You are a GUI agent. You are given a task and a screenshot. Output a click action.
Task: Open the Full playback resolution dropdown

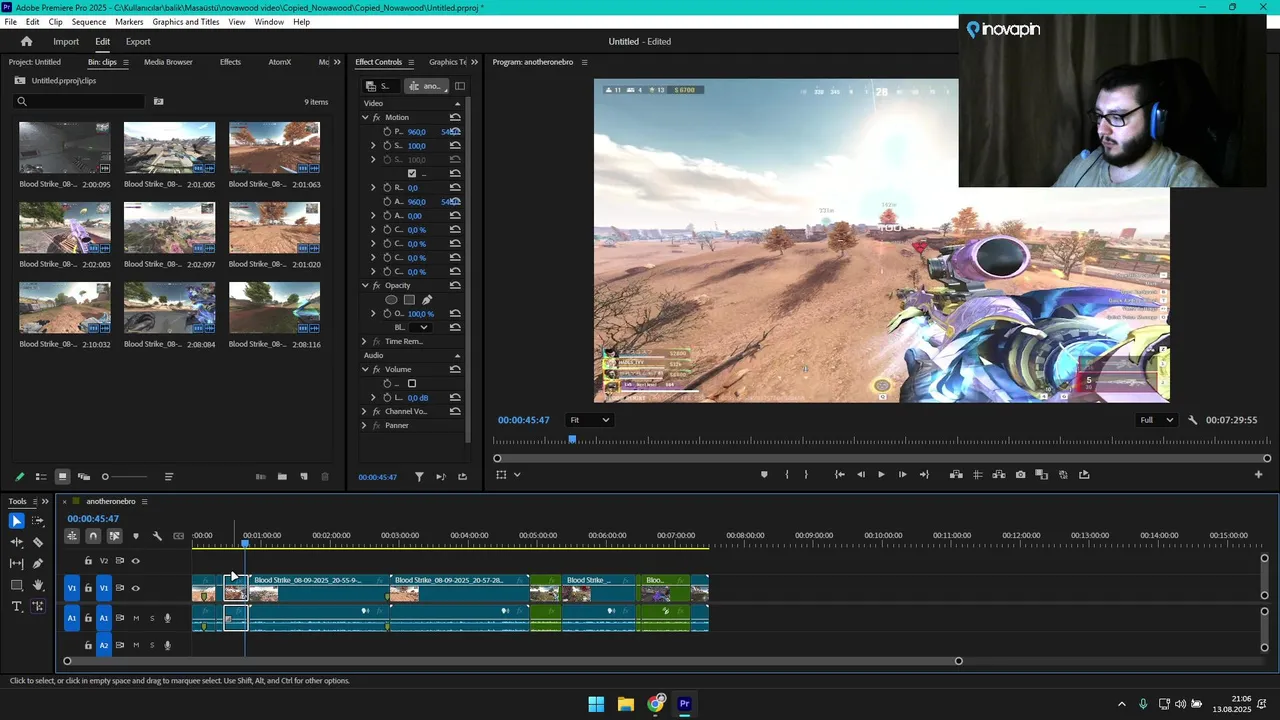pyautogui.click(x=1156, y=420)
